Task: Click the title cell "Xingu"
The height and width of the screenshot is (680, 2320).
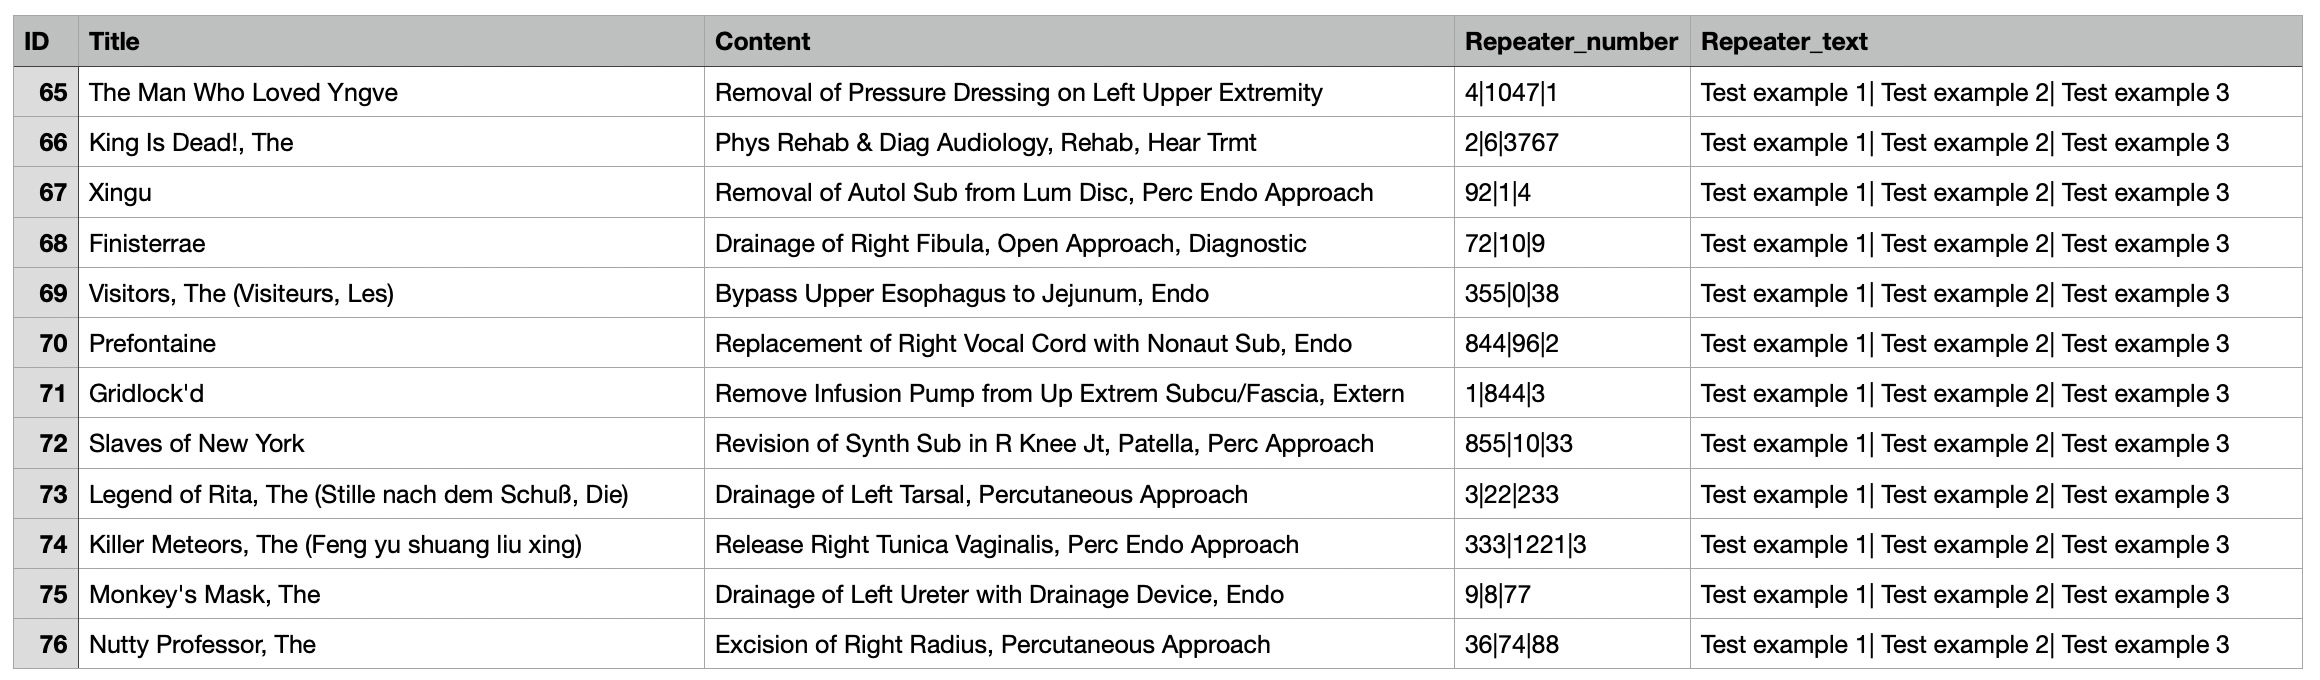Action: click(x=120, y=193)
